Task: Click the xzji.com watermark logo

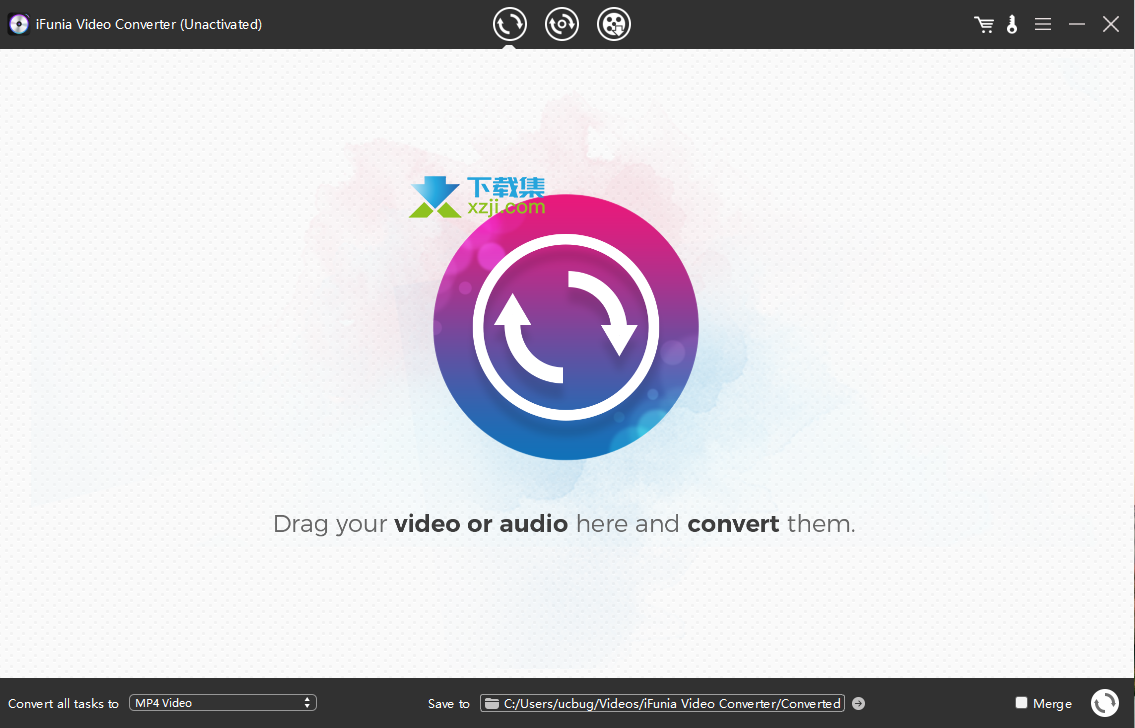Action: click(x=478, y=197)
